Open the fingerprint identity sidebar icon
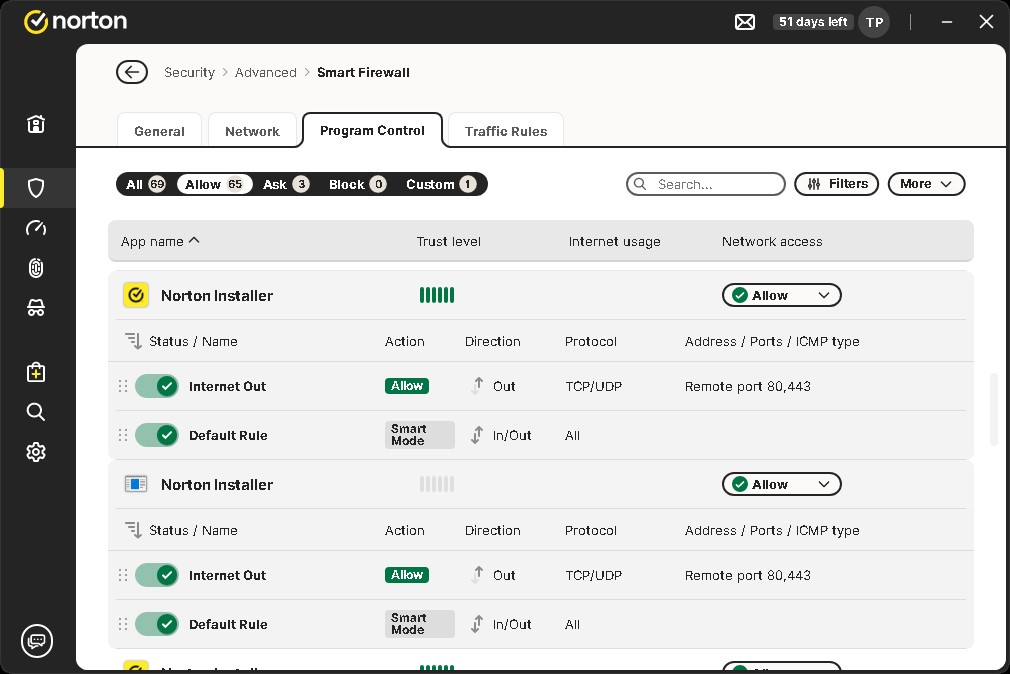This screenshot has width=1010, height=674. pos(36,268)
